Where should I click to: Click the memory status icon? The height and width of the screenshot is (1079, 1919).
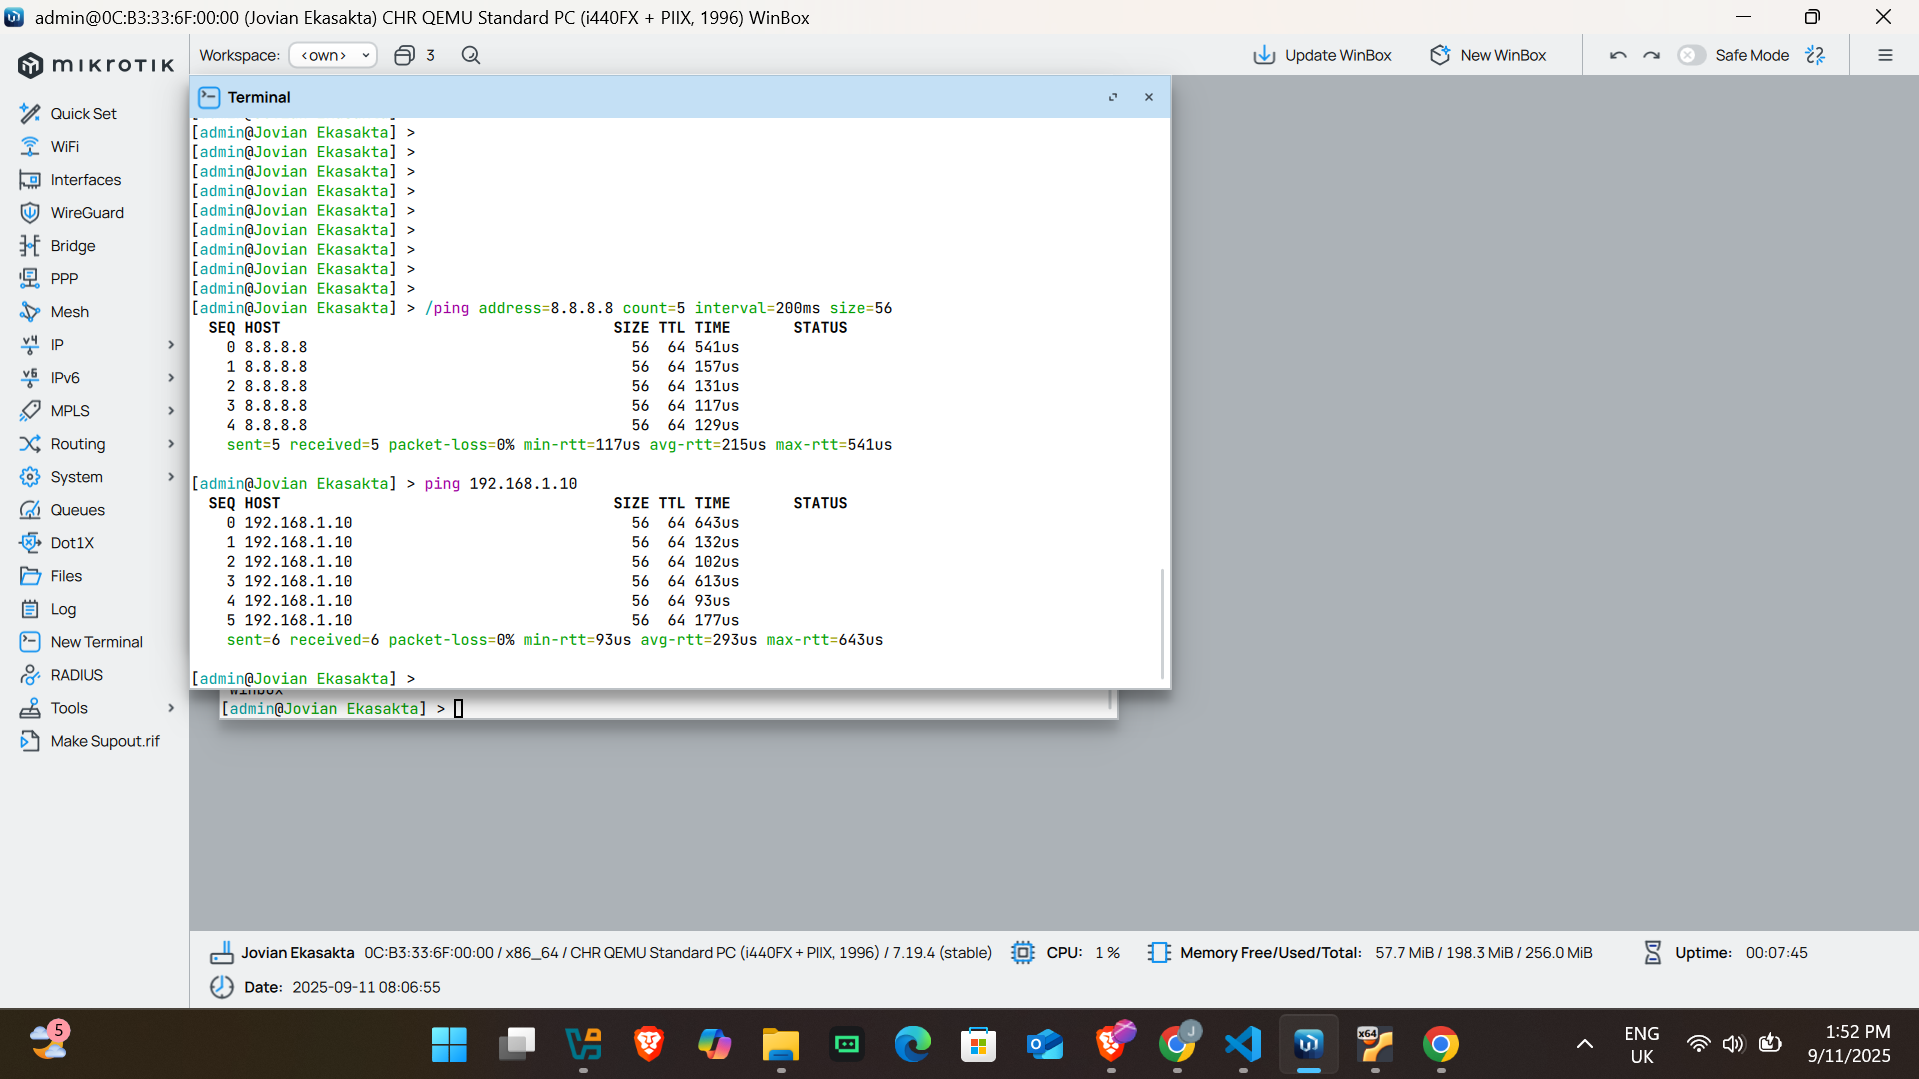pos(1158,952)
